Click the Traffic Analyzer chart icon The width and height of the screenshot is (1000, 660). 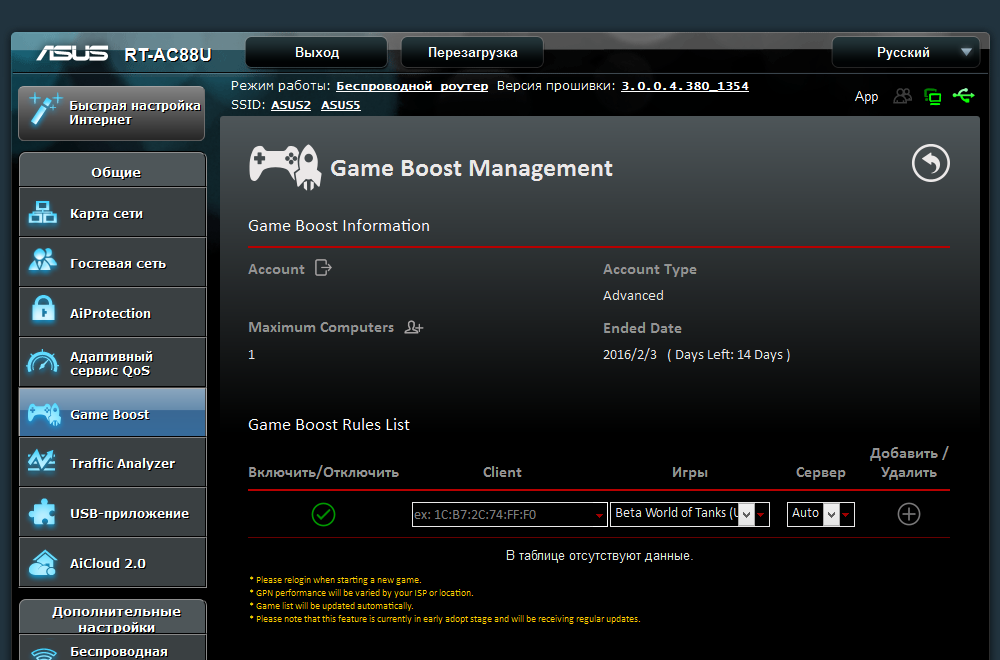point(42,461)
